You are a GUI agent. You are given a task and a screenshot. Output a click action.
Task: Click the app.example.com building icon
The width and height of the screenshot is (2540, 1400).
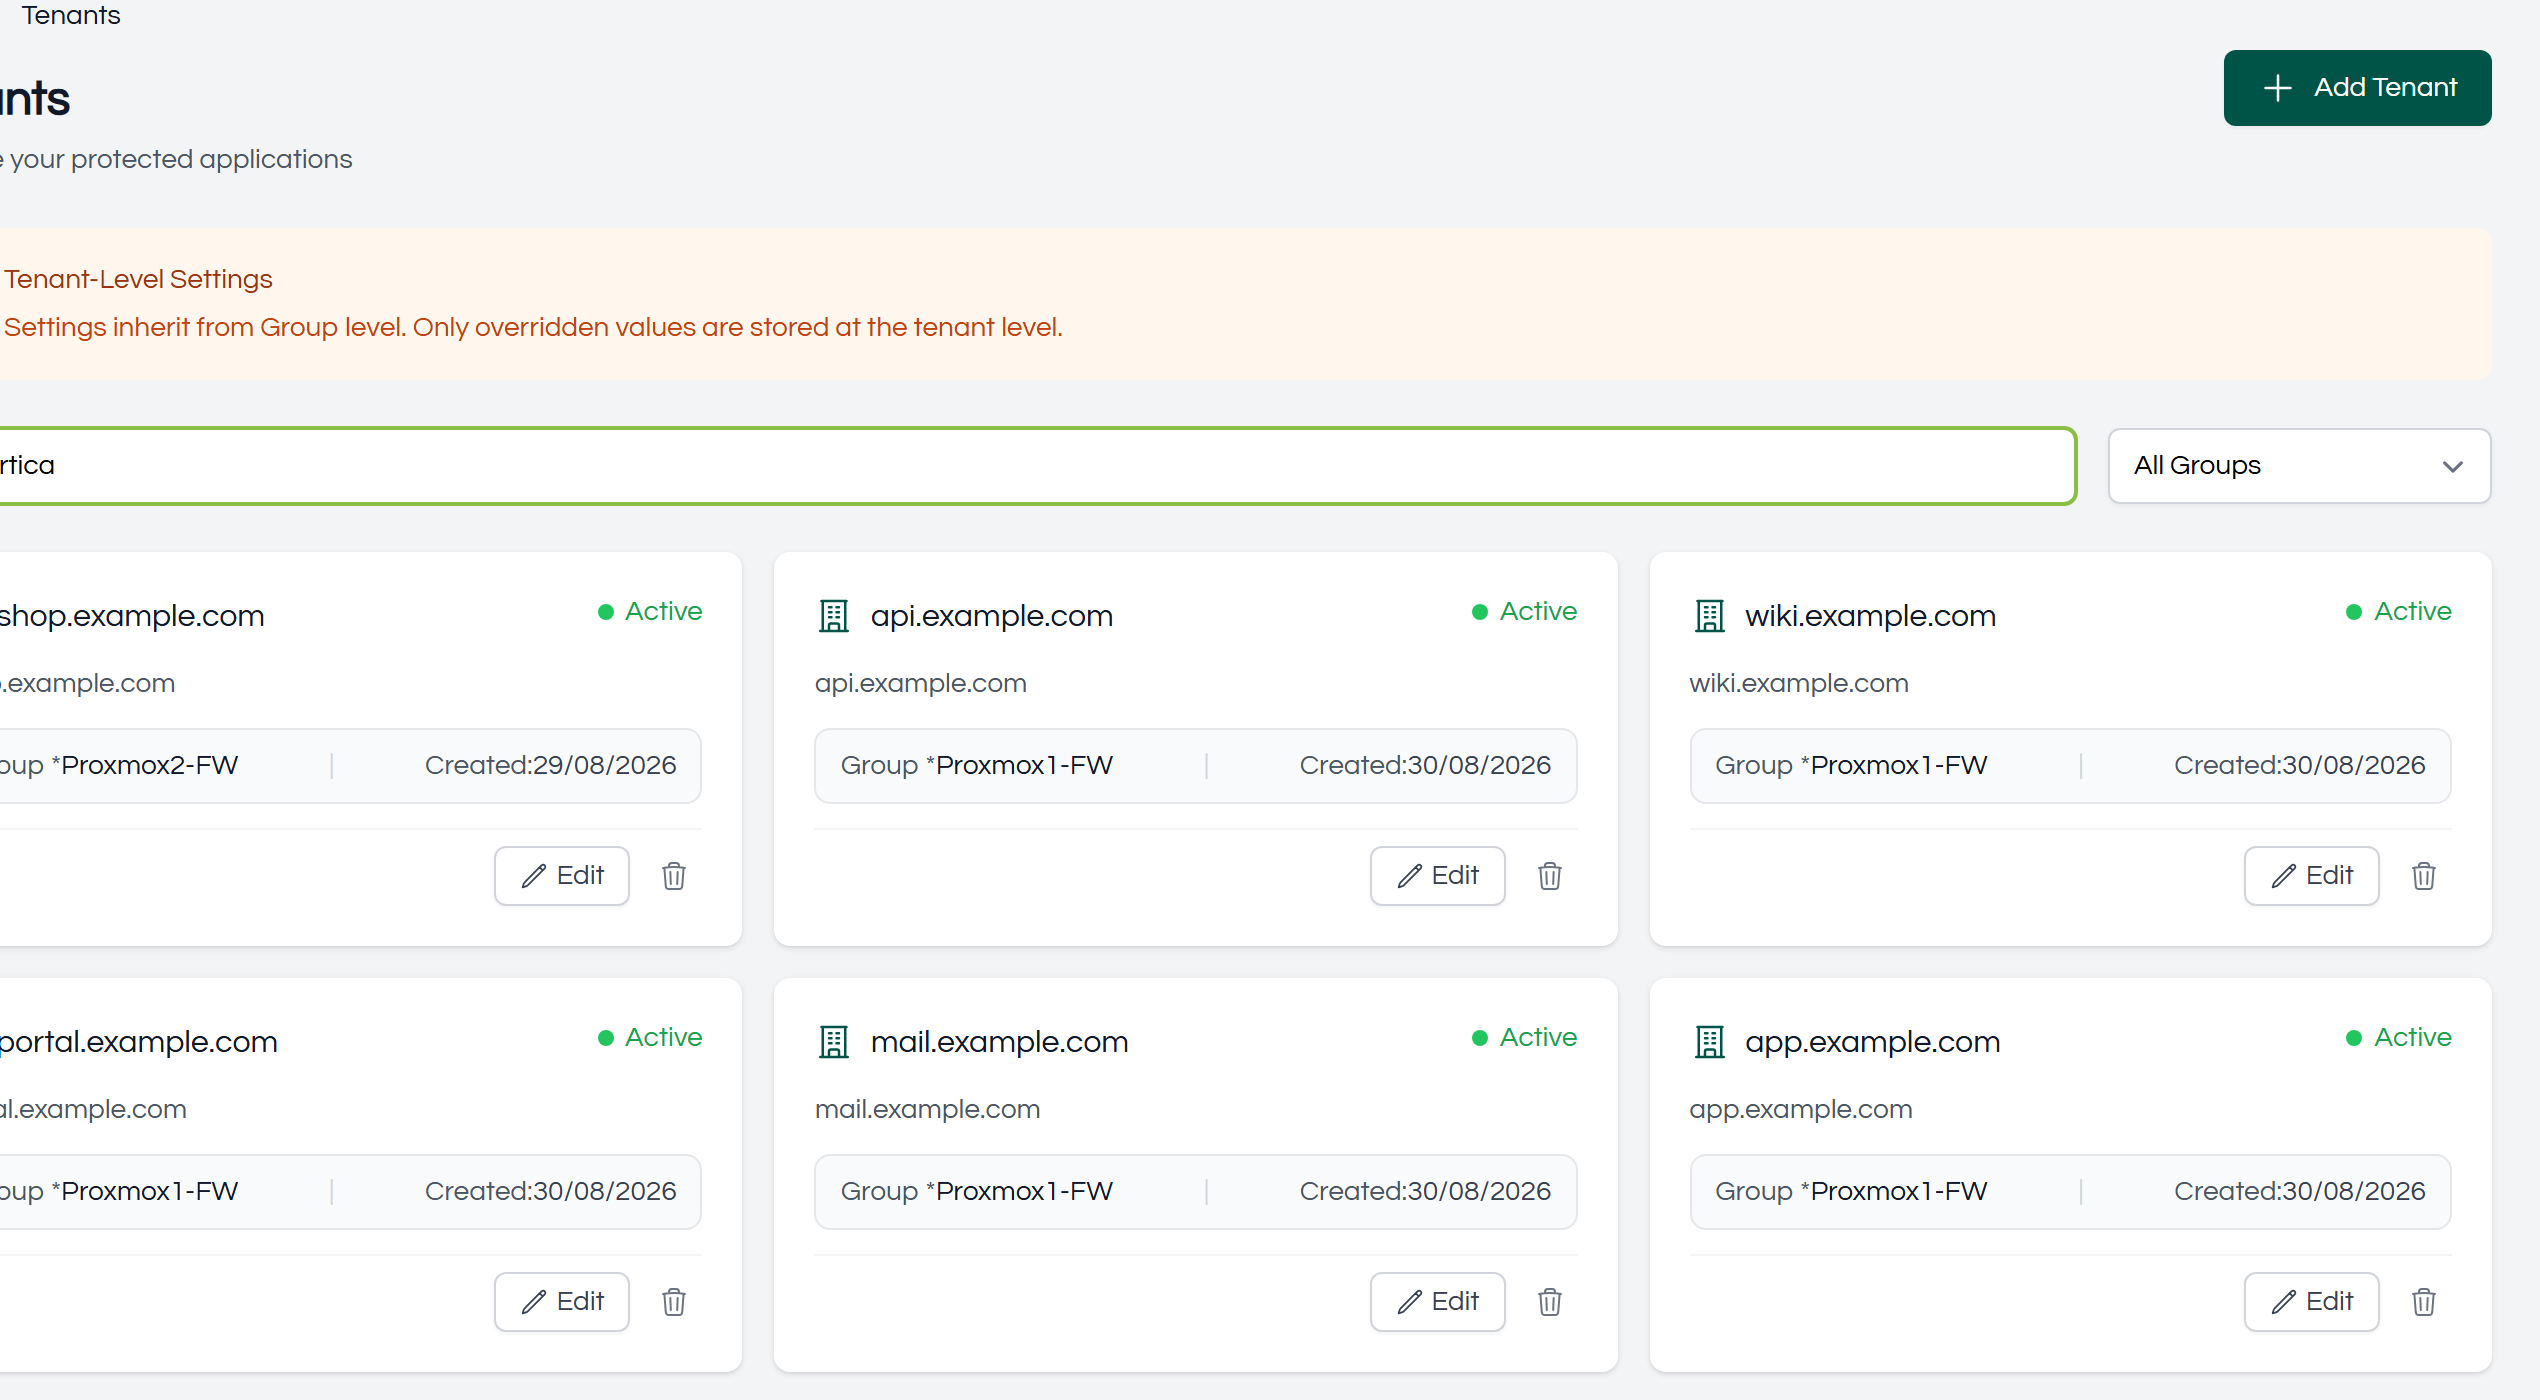(1710, 1042)
